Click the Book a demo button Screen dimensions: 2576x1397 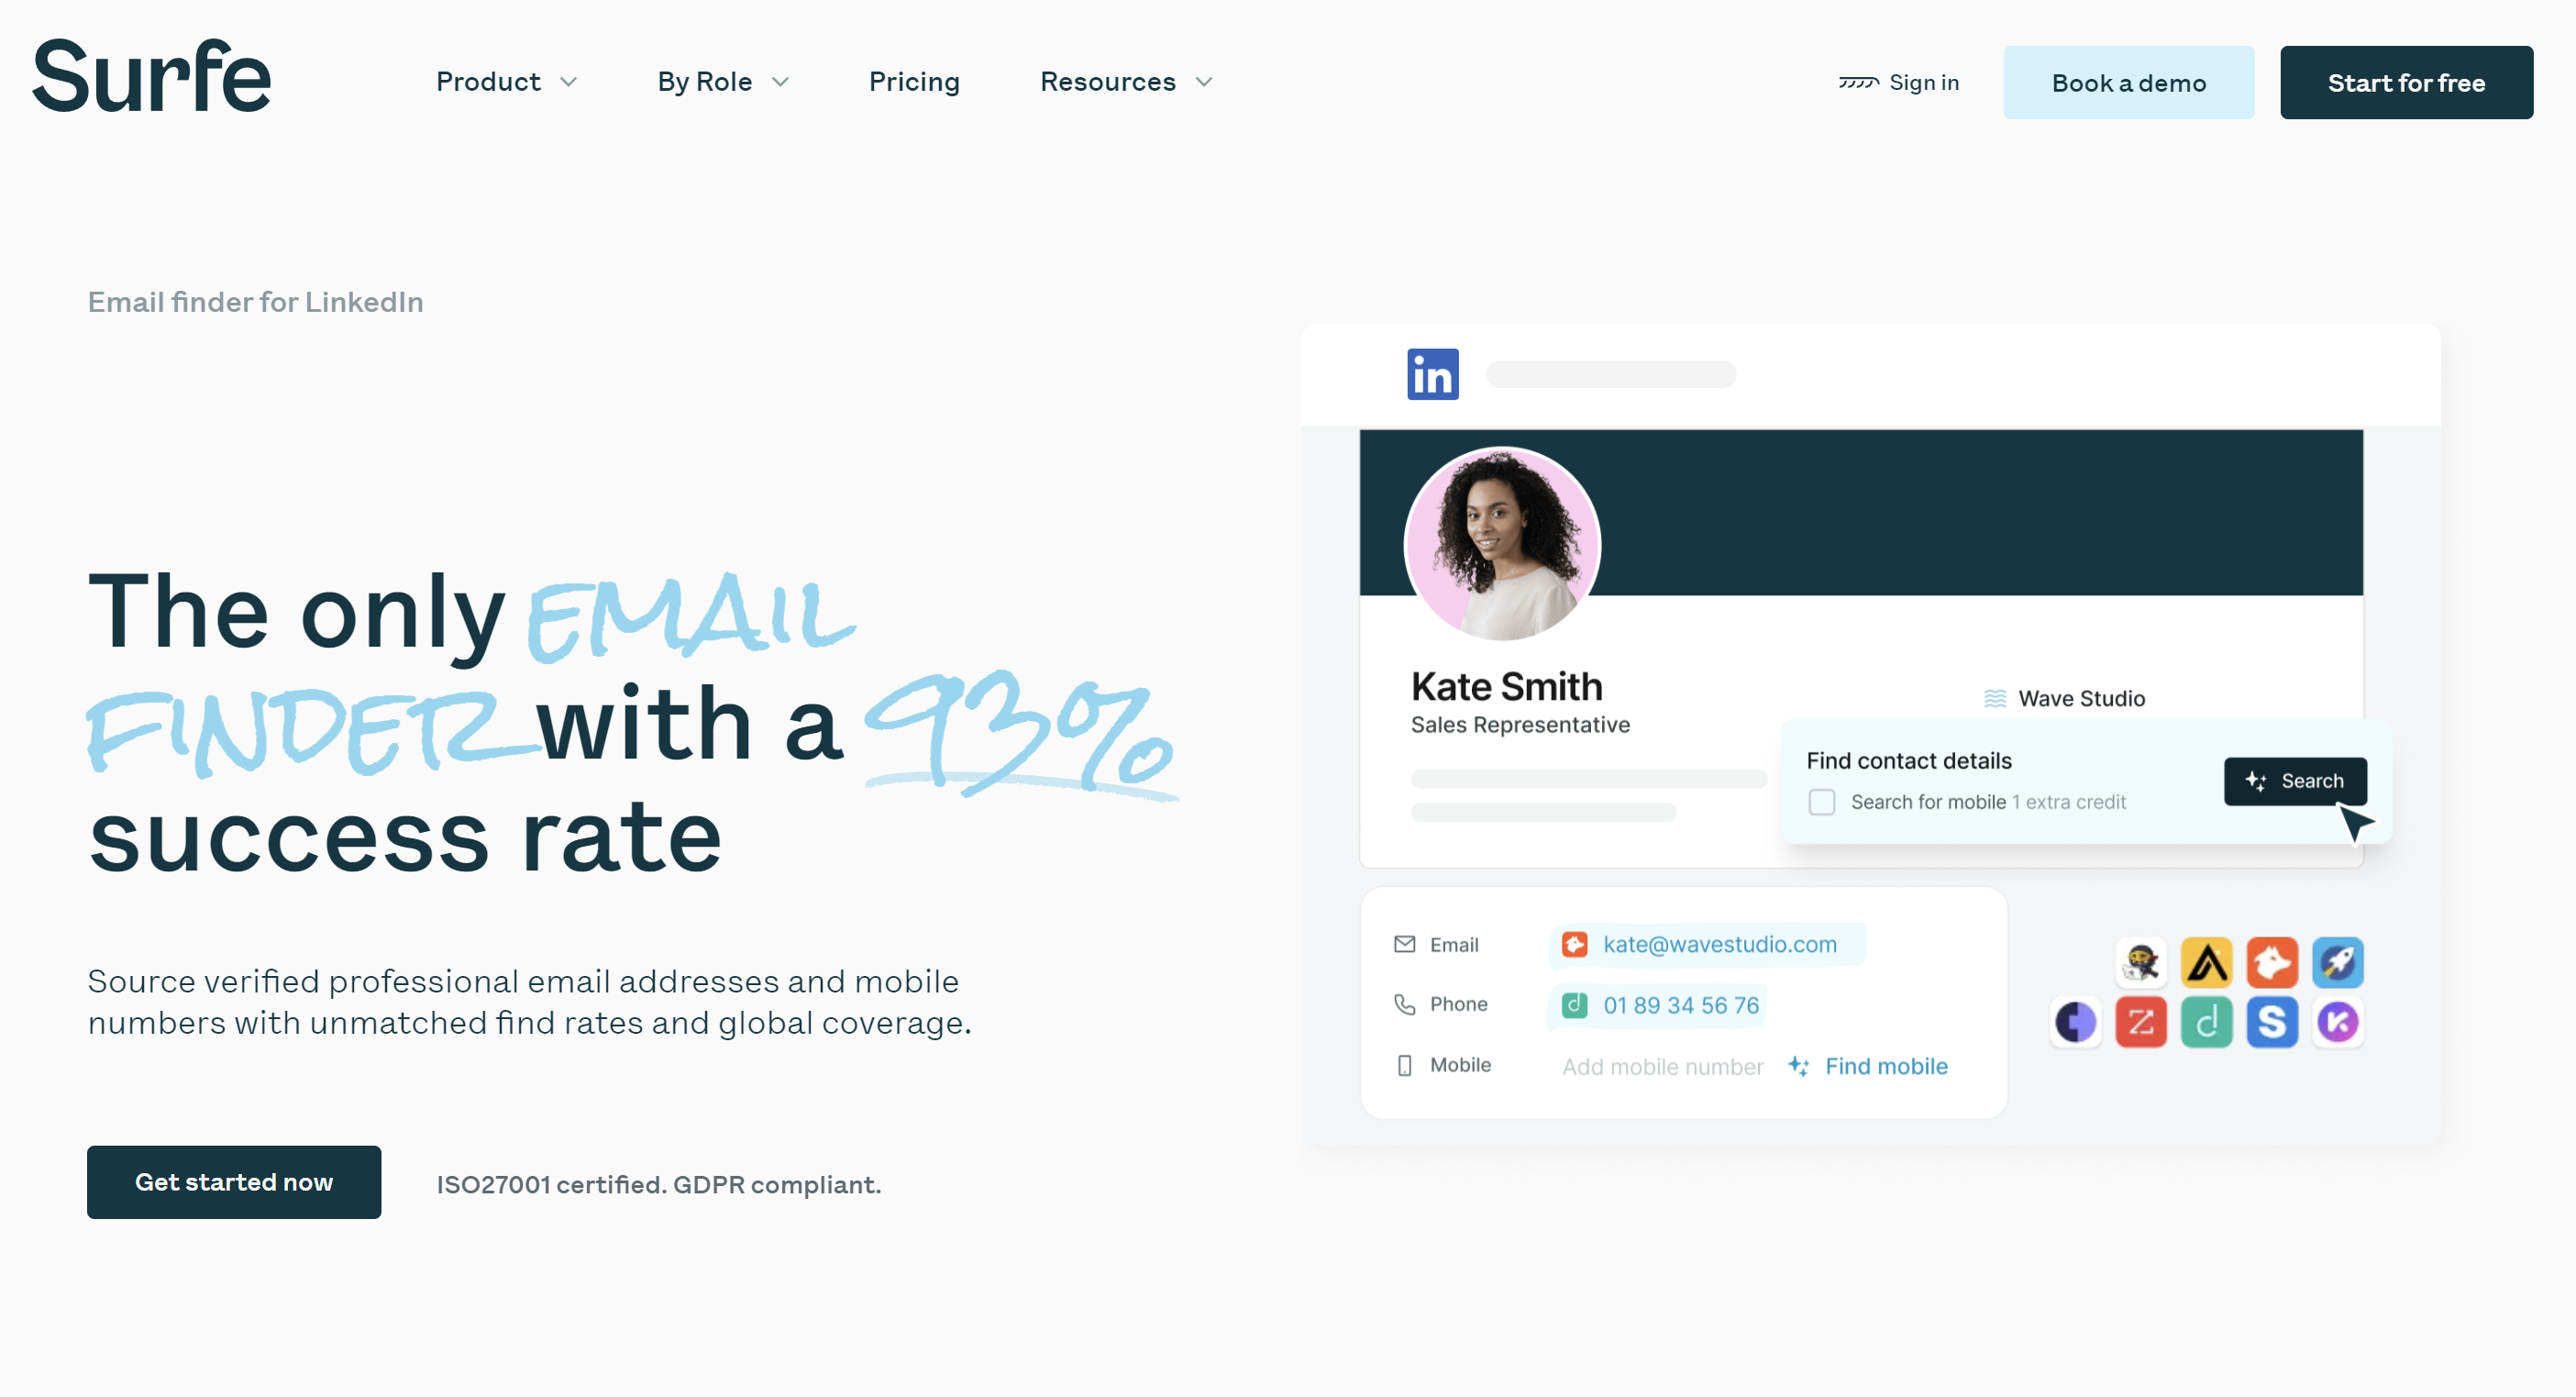coord(2130,83)
